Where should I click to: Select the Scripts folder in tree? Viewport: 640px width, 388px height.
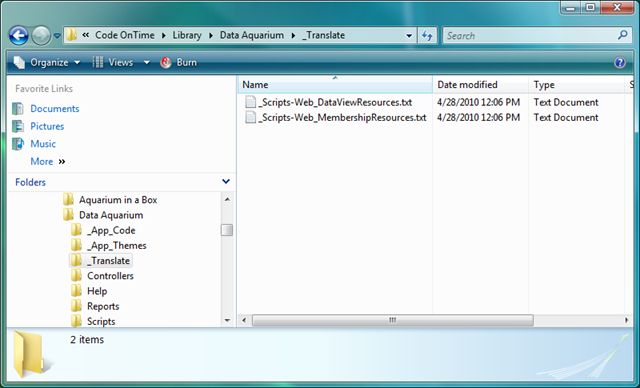pos(101,321)
